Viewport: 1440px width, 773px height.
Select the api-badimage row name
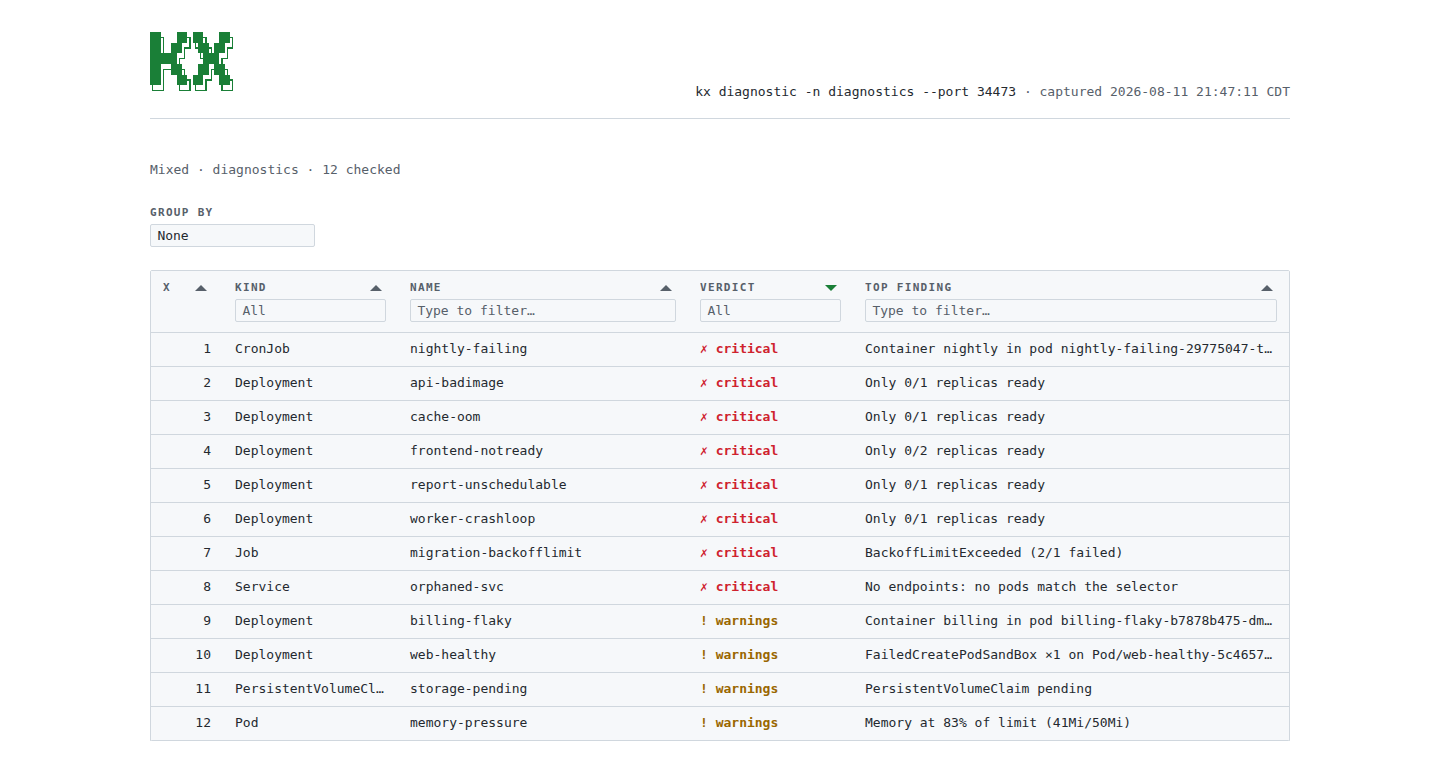coord(457,383)
